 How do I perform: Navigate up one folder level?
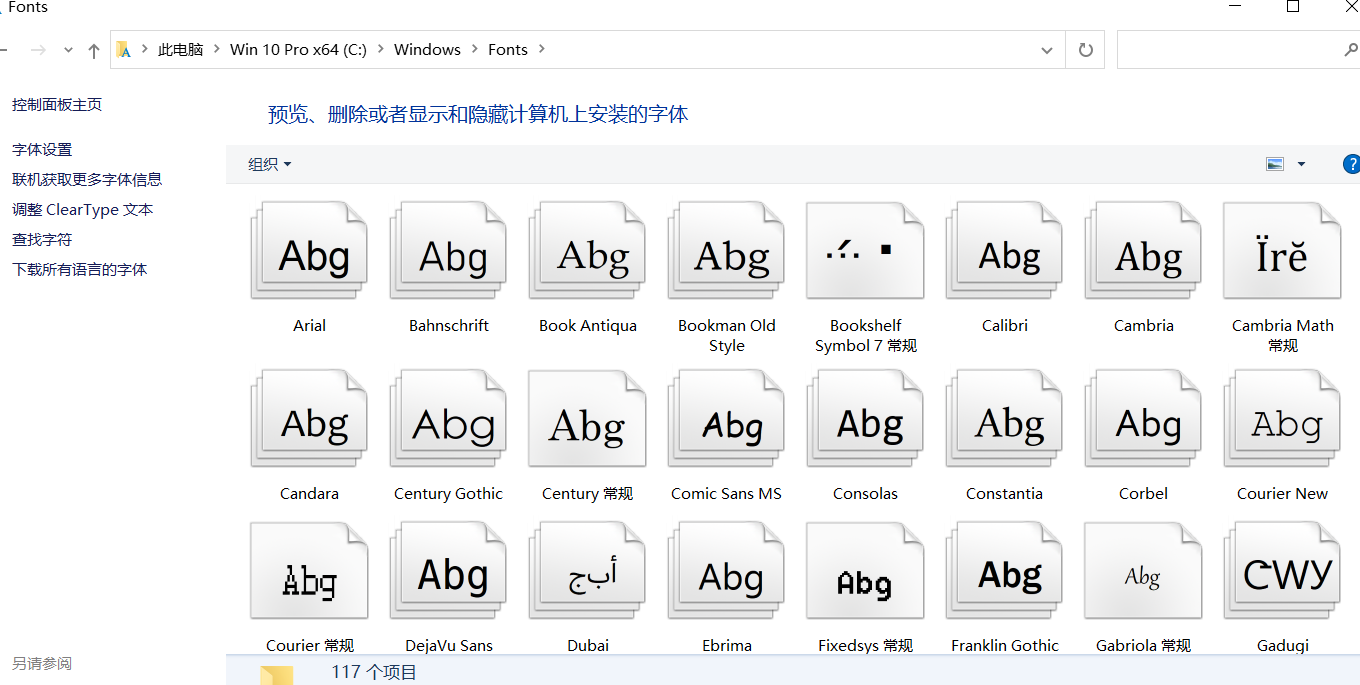point(93,49)
